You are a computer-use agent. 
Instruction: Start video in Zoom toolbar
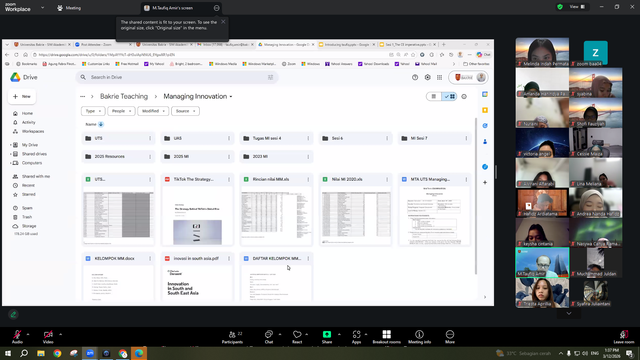pyautogui.click(x=48, y=337)
